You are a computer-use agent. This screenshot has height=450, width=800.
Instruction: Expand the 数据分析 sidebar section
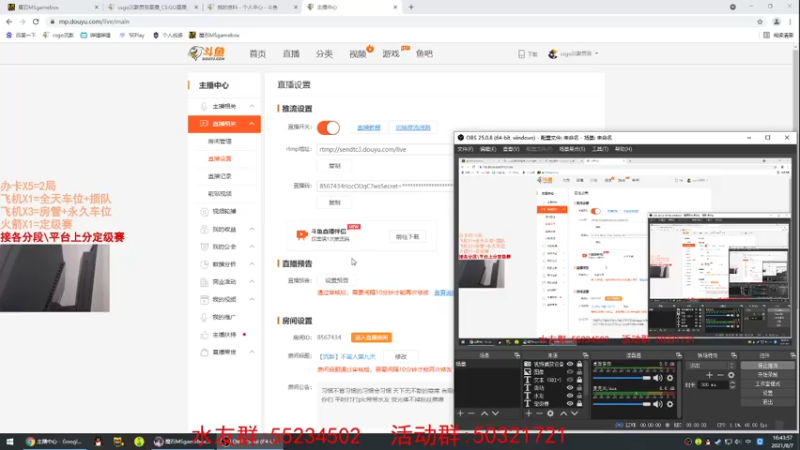[x=252, y=264]
